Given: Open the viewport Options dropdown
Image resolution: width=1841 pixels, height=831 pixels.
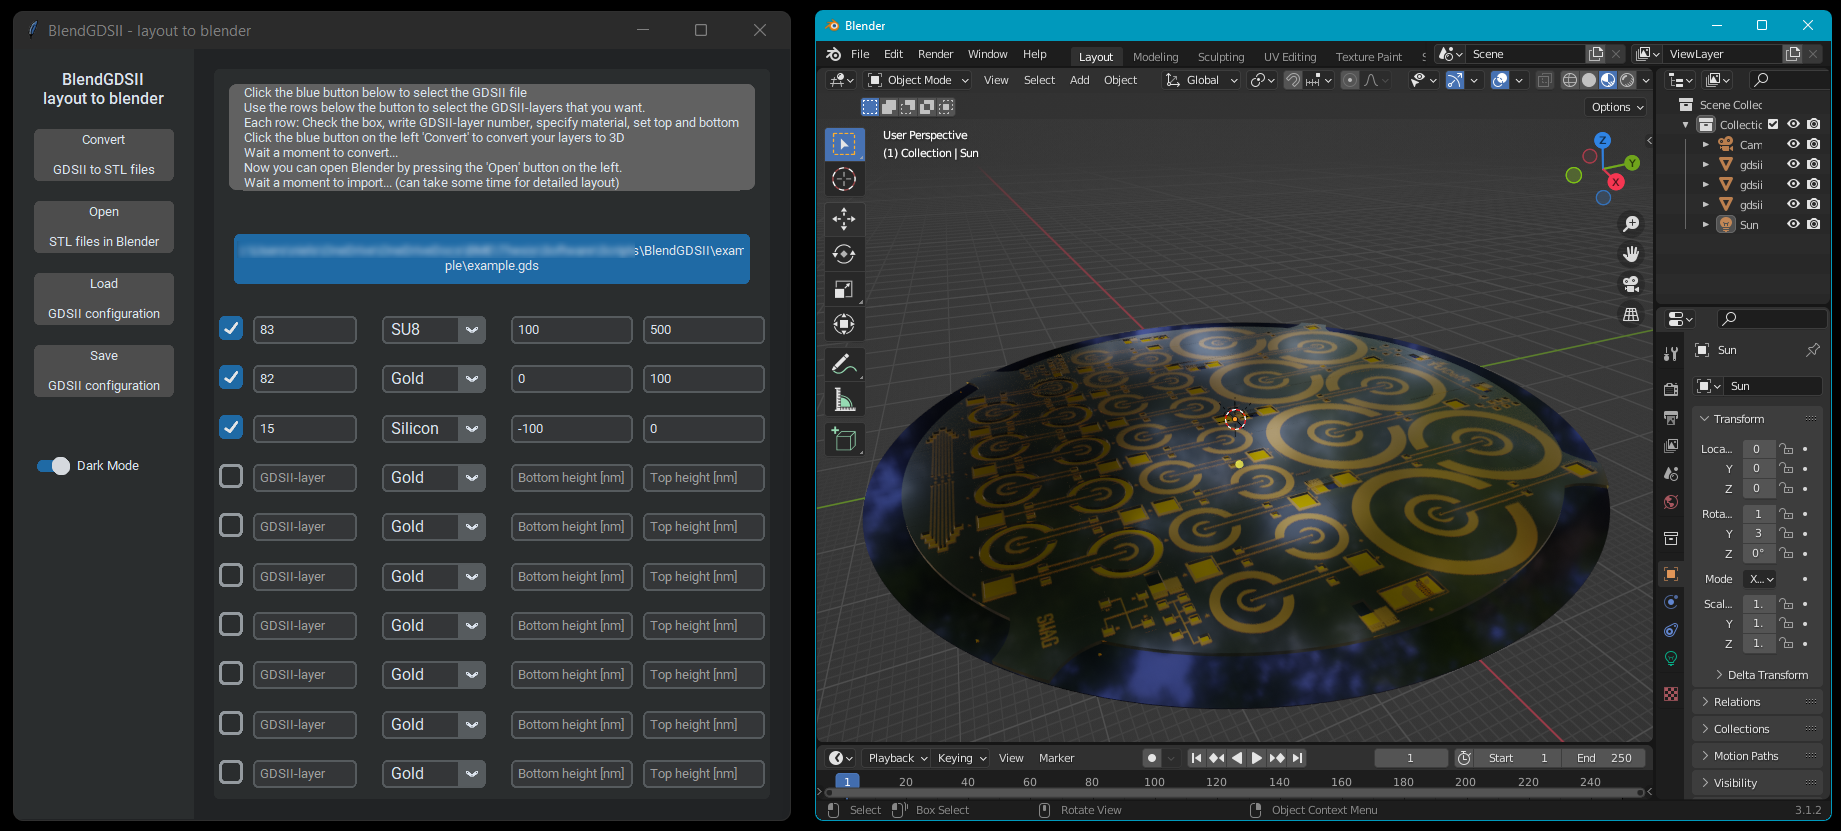Looking at the screenshot, I should pos(1616,107).
